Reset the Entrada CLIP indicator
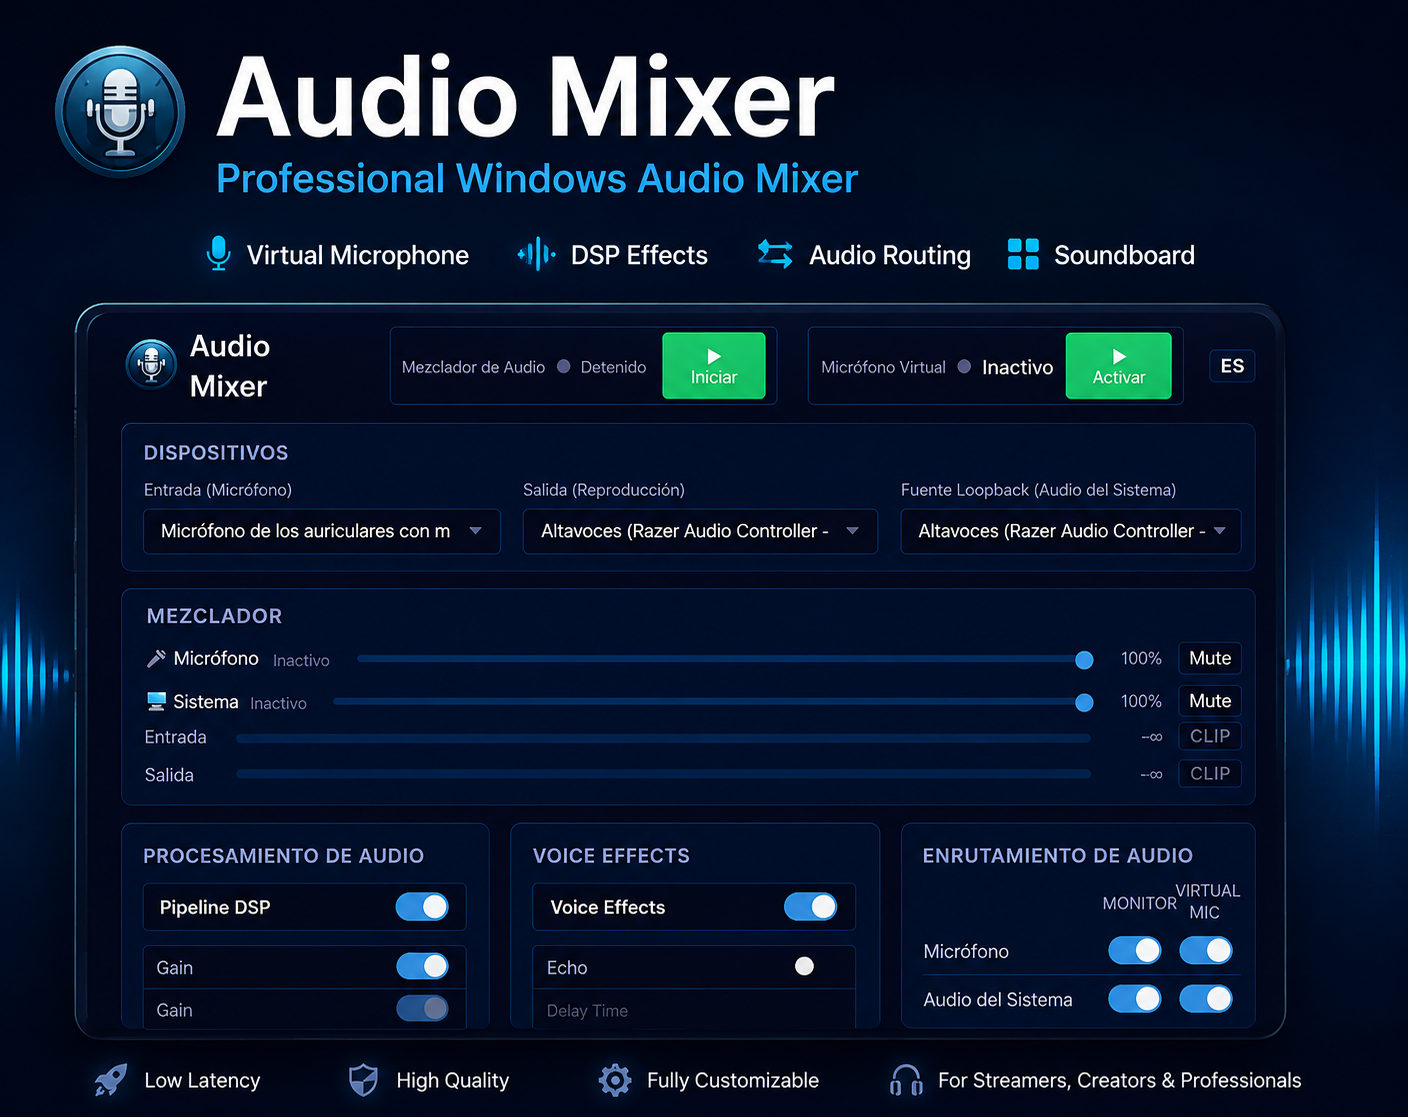 pos(1210,736)
